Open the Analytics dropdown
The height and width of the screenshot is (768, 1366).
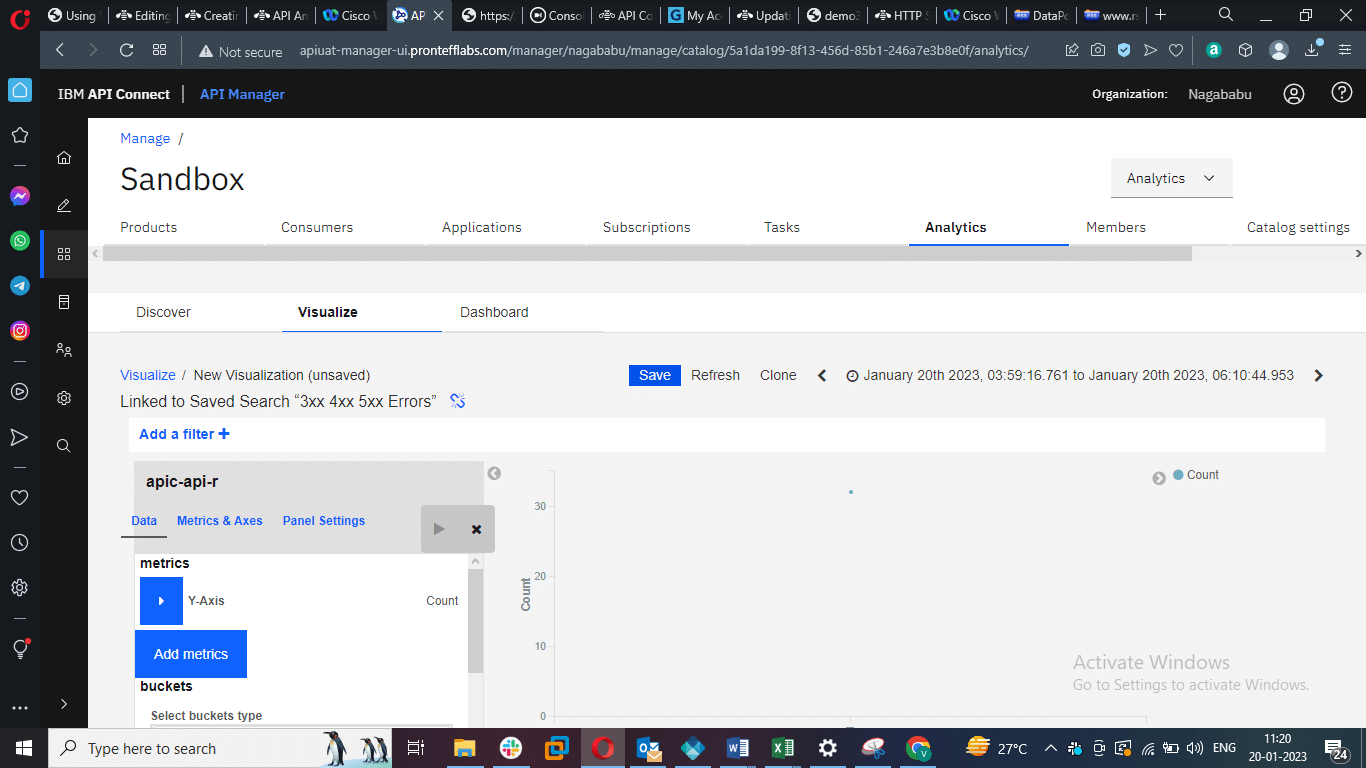tap(1171, 178)
